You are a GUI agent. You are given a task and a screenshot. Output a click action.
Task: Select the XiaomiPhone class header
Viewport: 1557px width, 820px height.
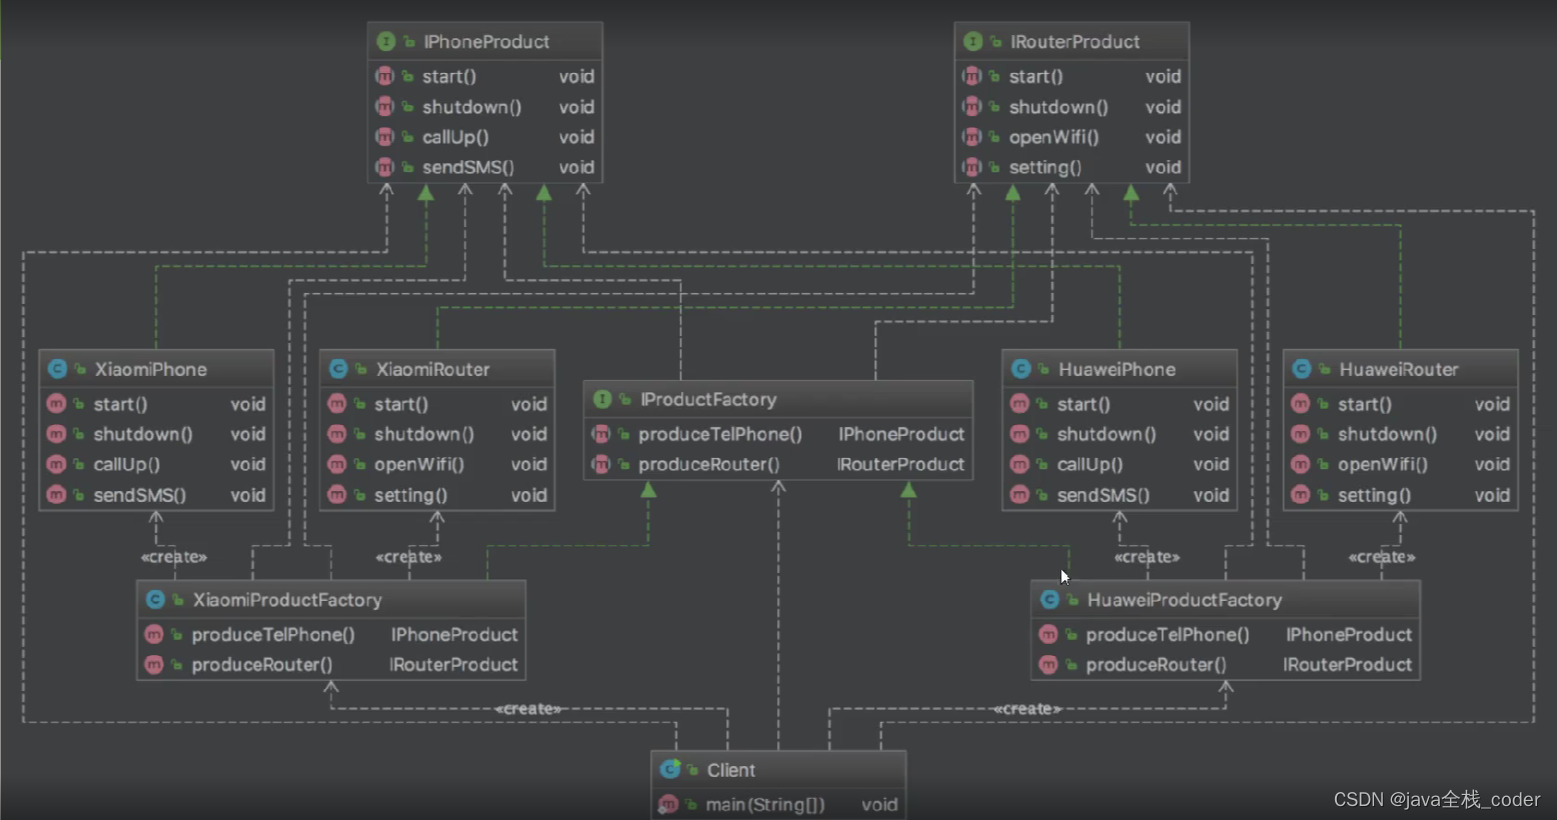(156, 369)
